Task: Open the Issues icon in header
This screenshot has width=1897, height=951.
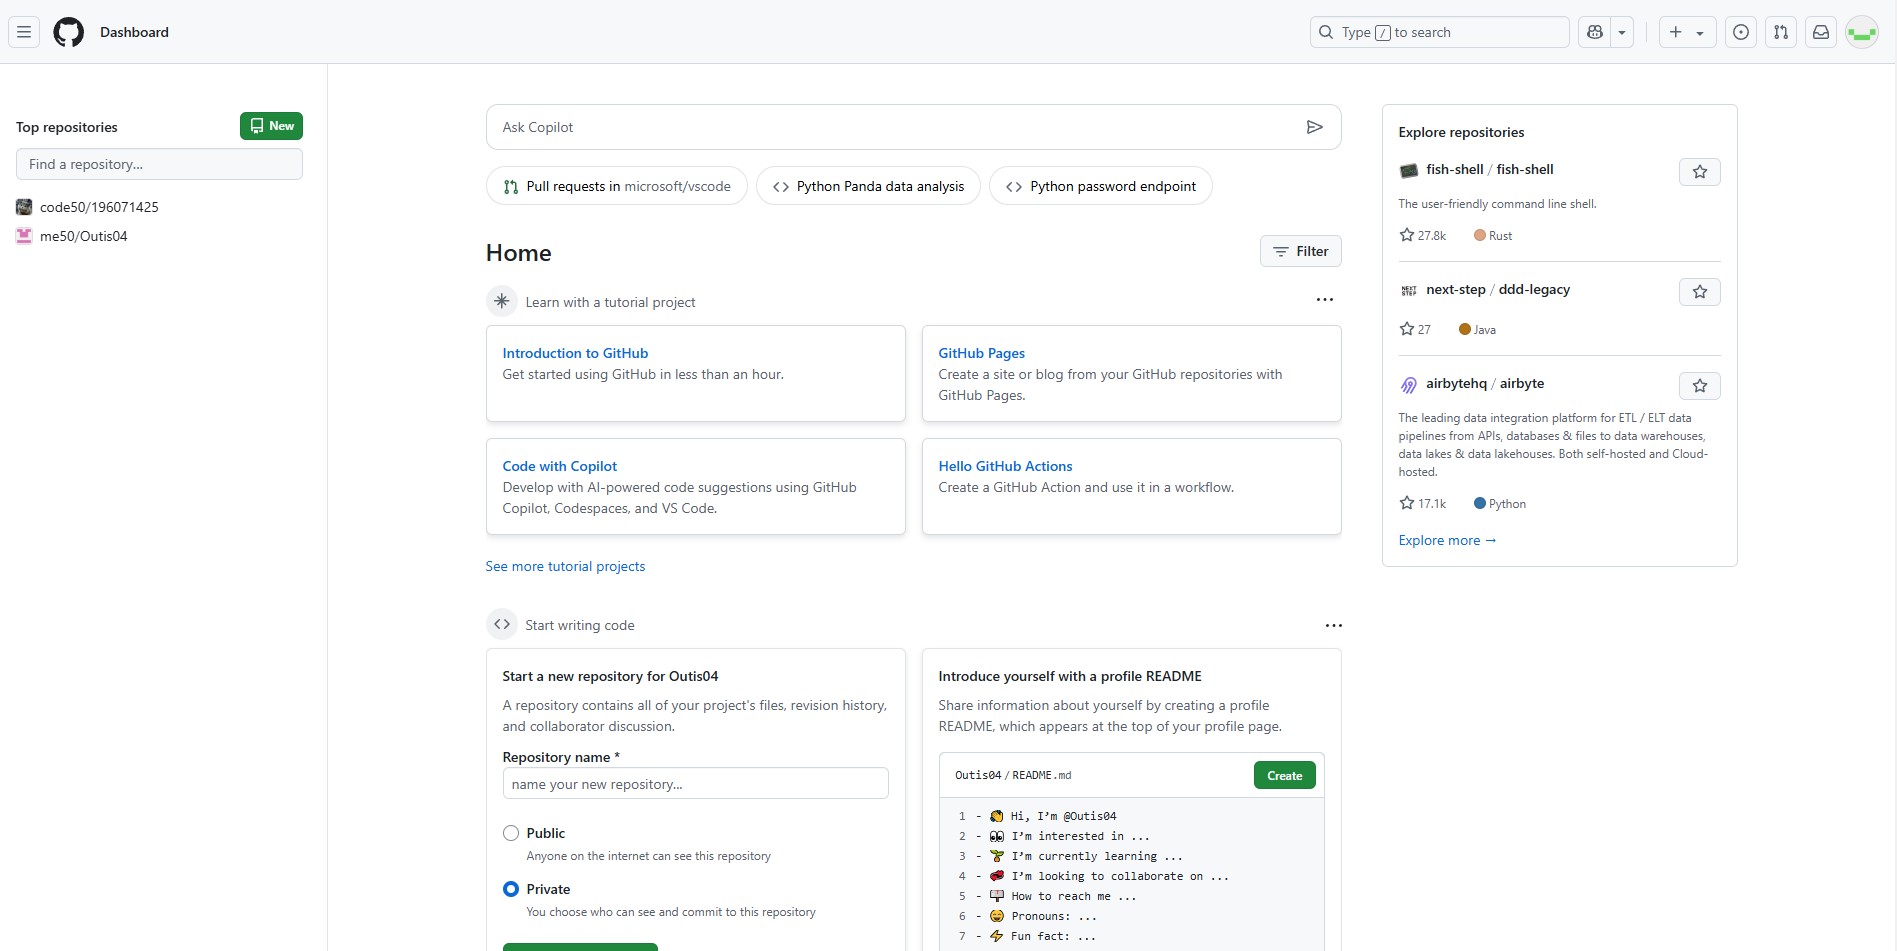Action: 1741,32
